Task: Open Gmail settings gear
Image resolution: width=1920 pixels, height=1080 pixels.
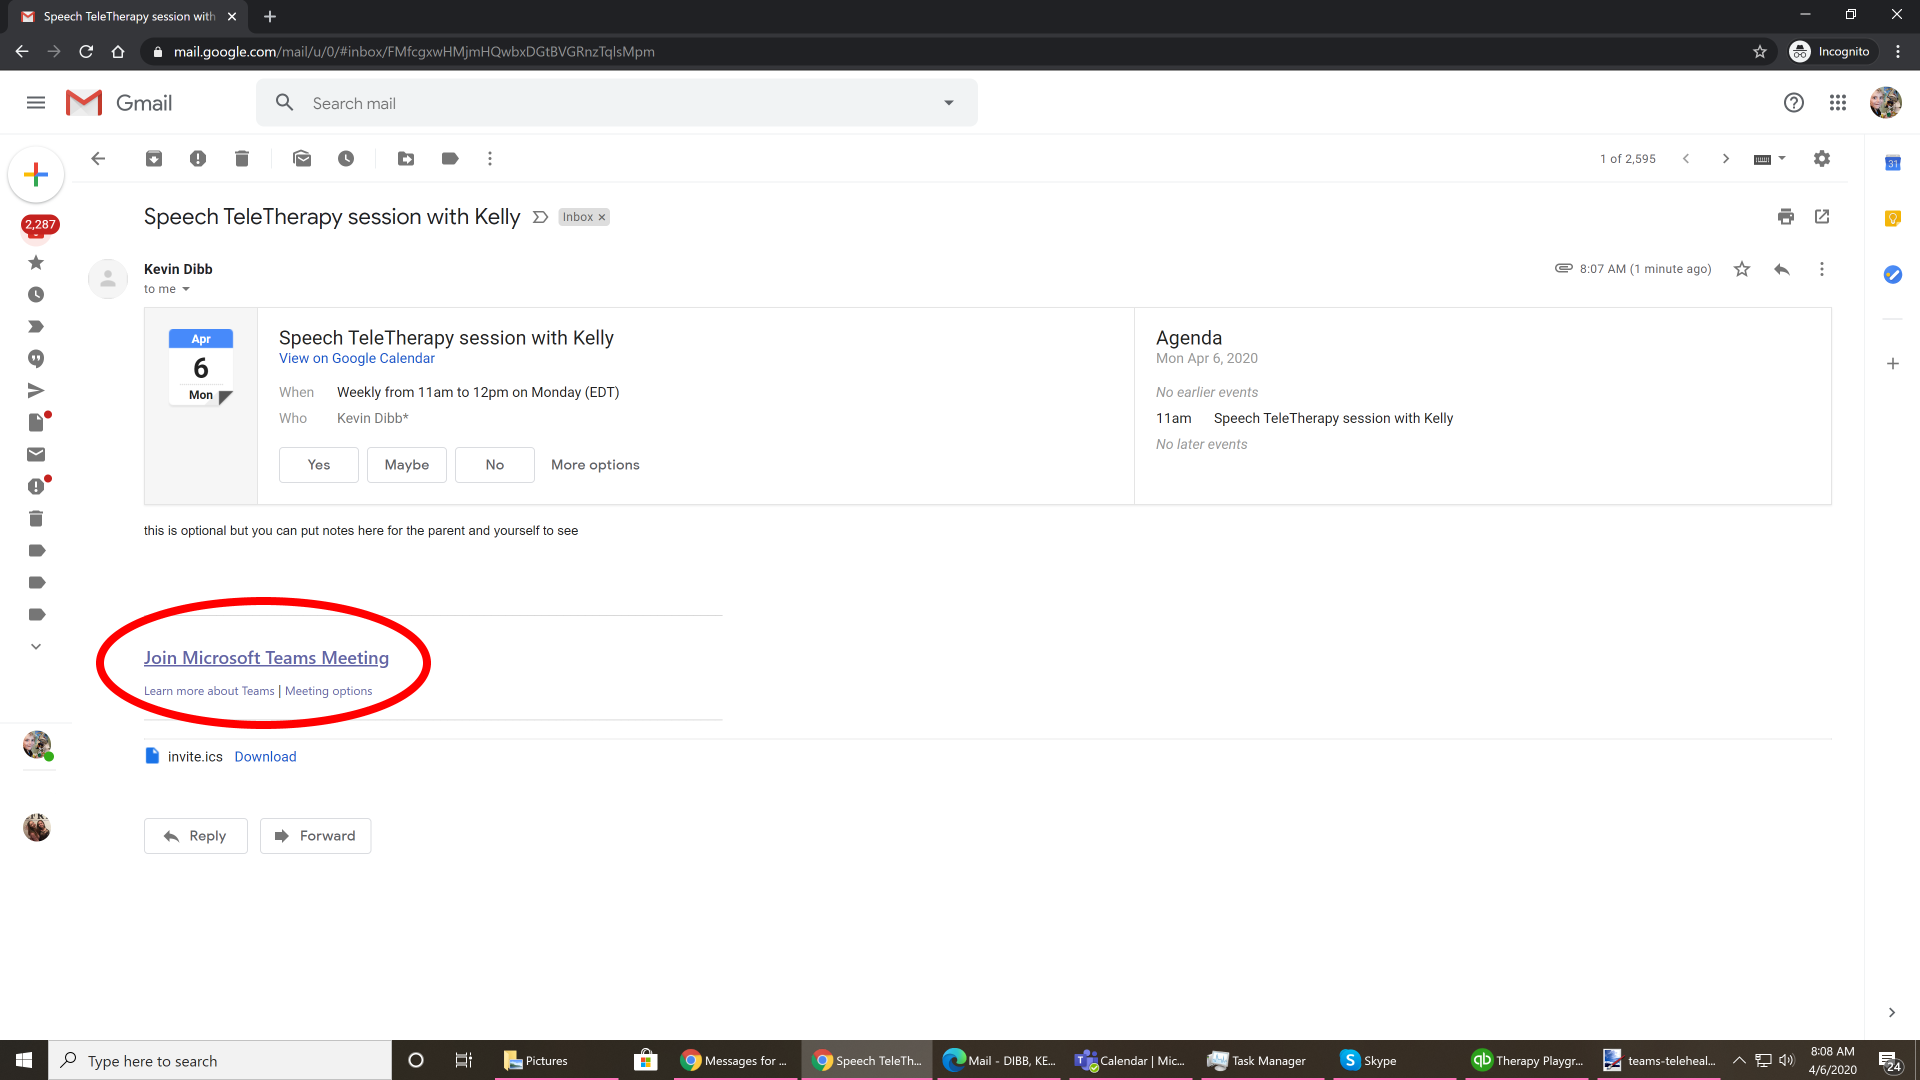Action: pyautogui.click(x=1822, y=158)
